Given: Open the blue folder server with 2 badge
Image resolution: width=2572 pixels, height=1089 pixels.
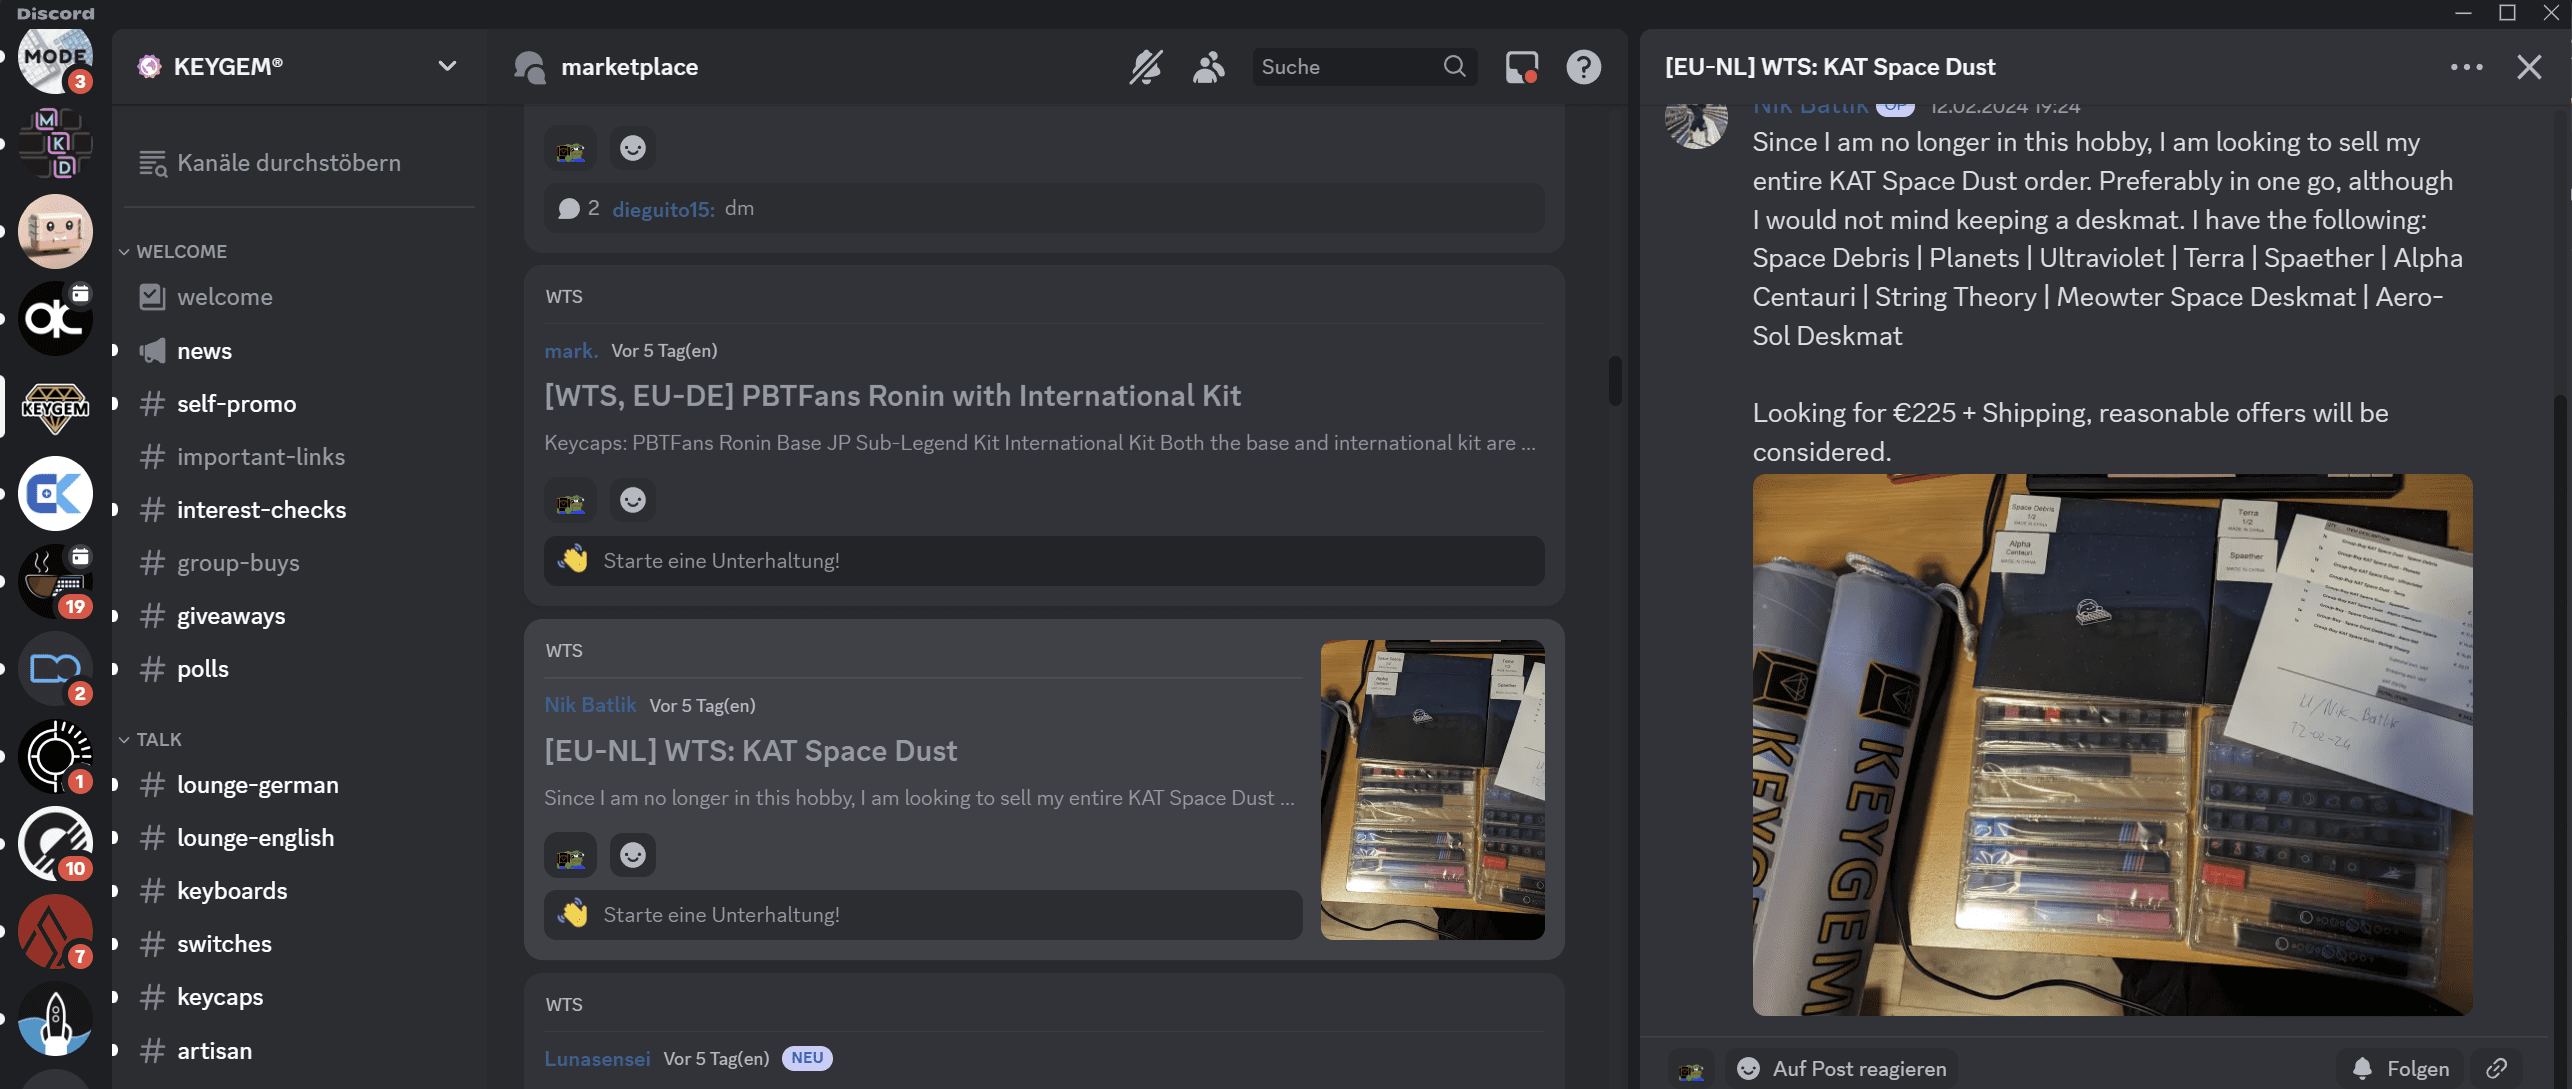Looking at the screenshot, I should pyautogui.click(x=55, y=669).
